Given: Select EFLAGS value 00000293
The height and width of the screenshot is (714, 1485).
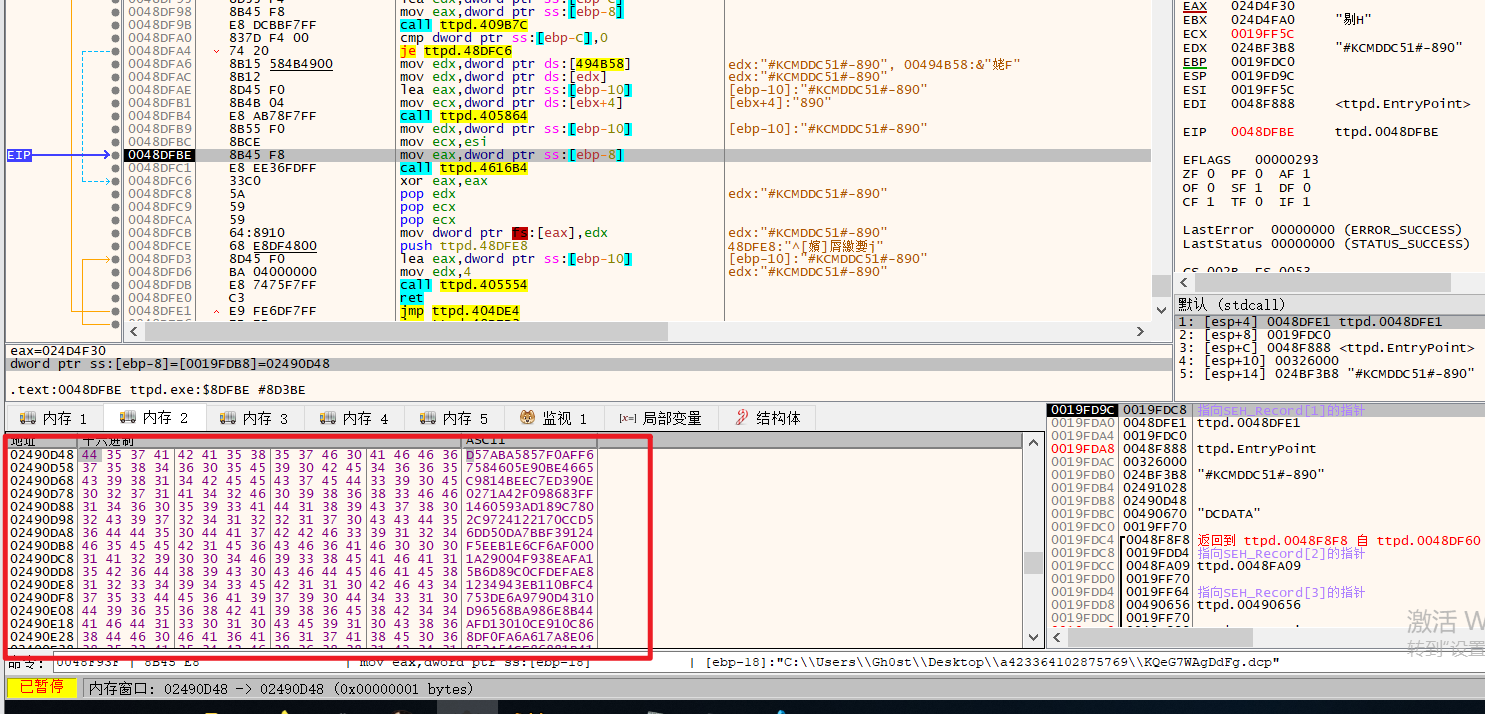Looking at the screenshot, I should (1287, 160).
